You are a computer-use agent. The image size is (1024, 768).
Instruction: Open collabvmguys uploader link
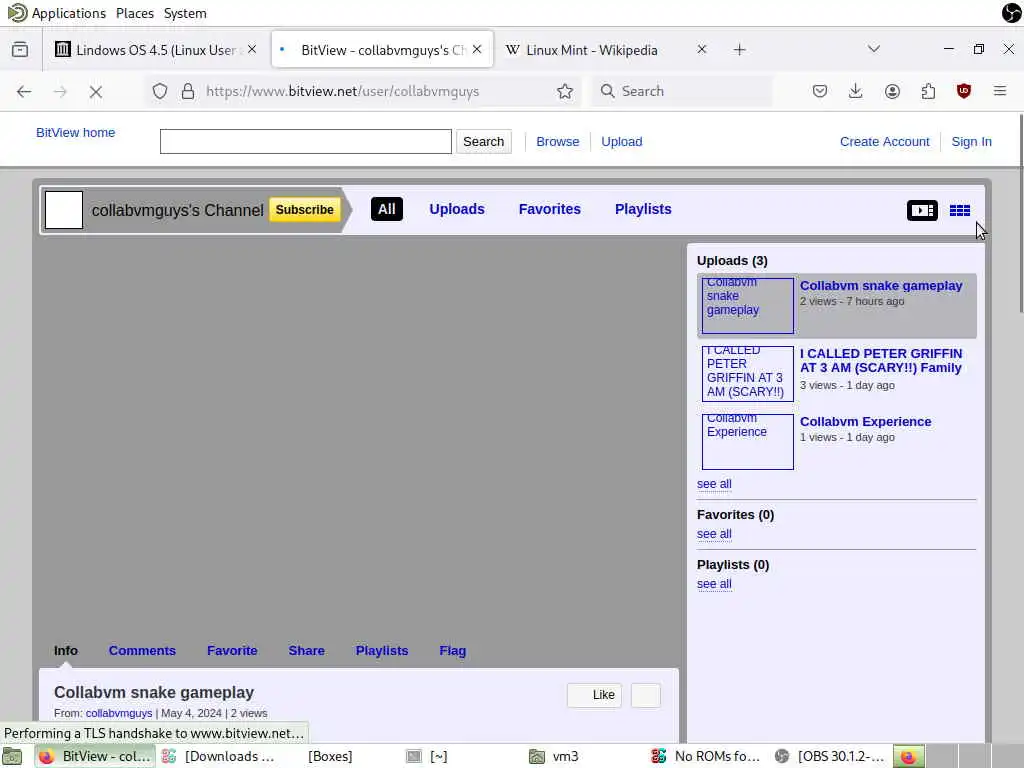coord(119,713)
